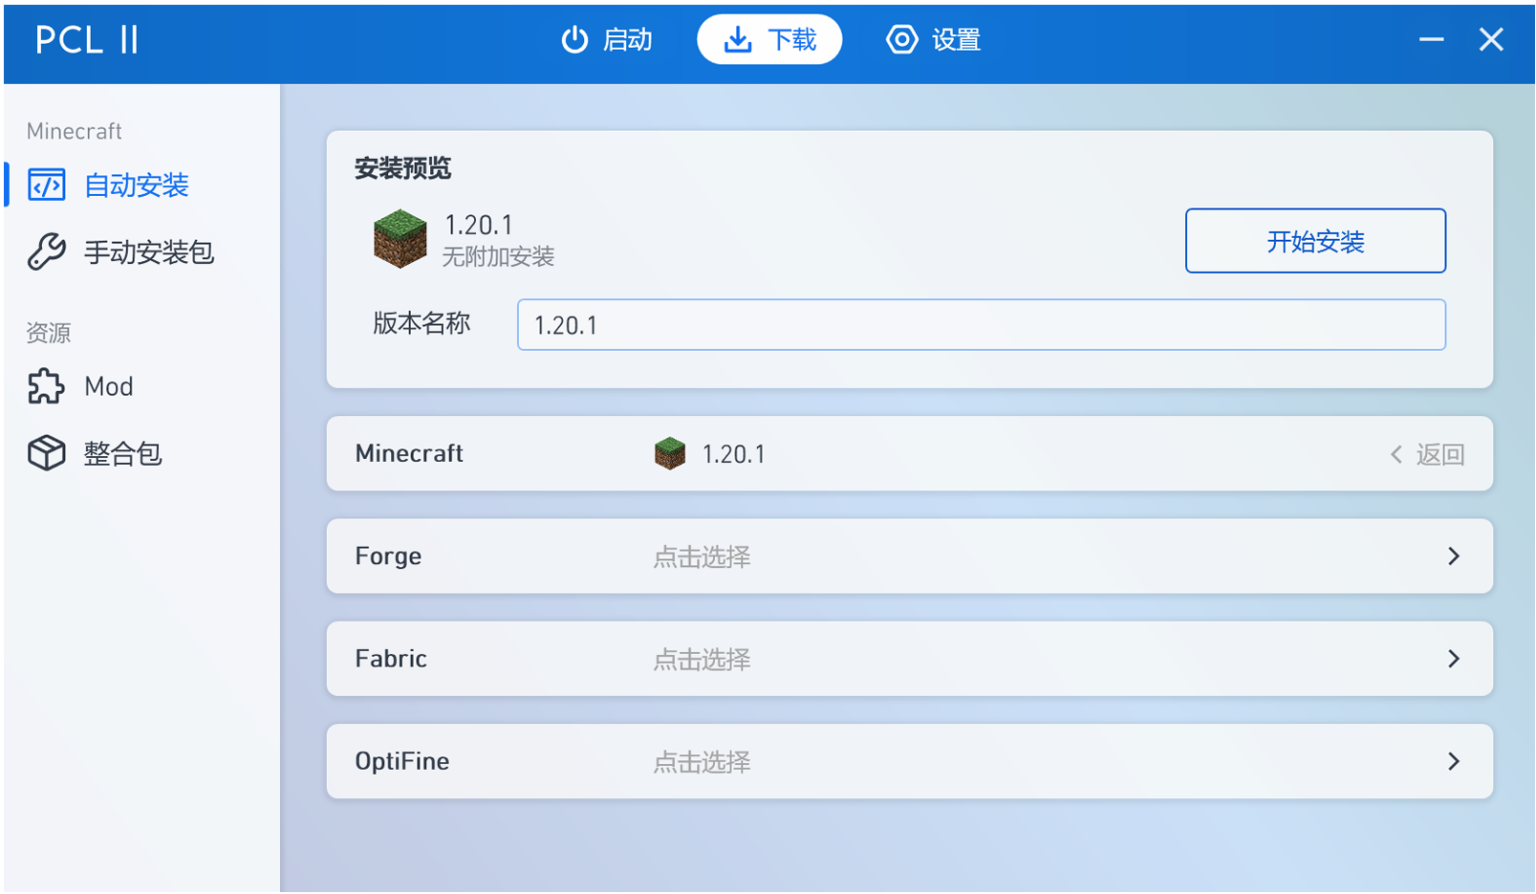Click the power icon next to 启动
1536x894 pixels.
(575, 39)
